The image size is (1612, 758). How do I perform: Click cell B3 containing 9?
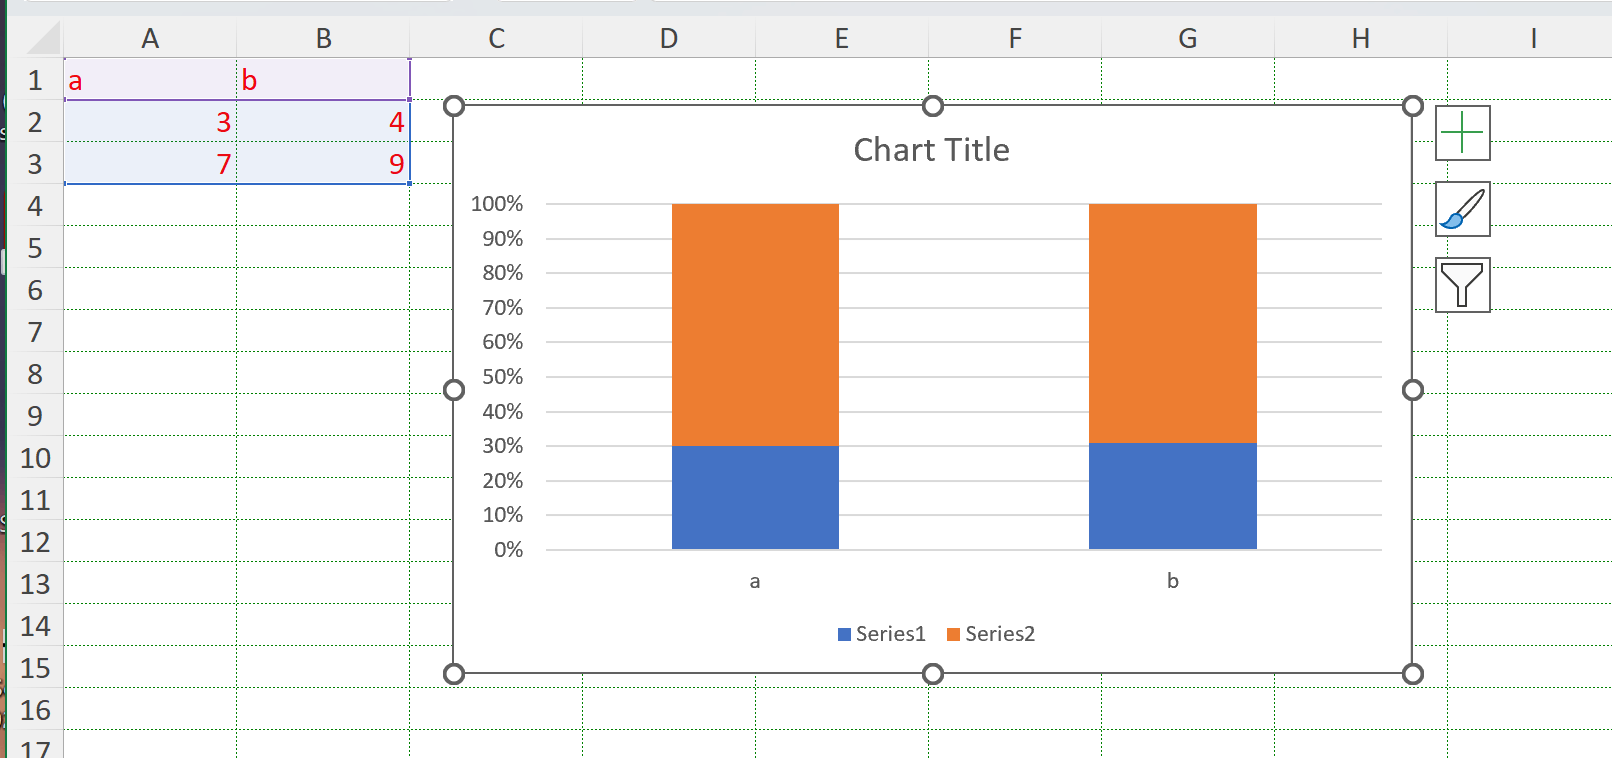pyautogui.click(x=323, y=164)
